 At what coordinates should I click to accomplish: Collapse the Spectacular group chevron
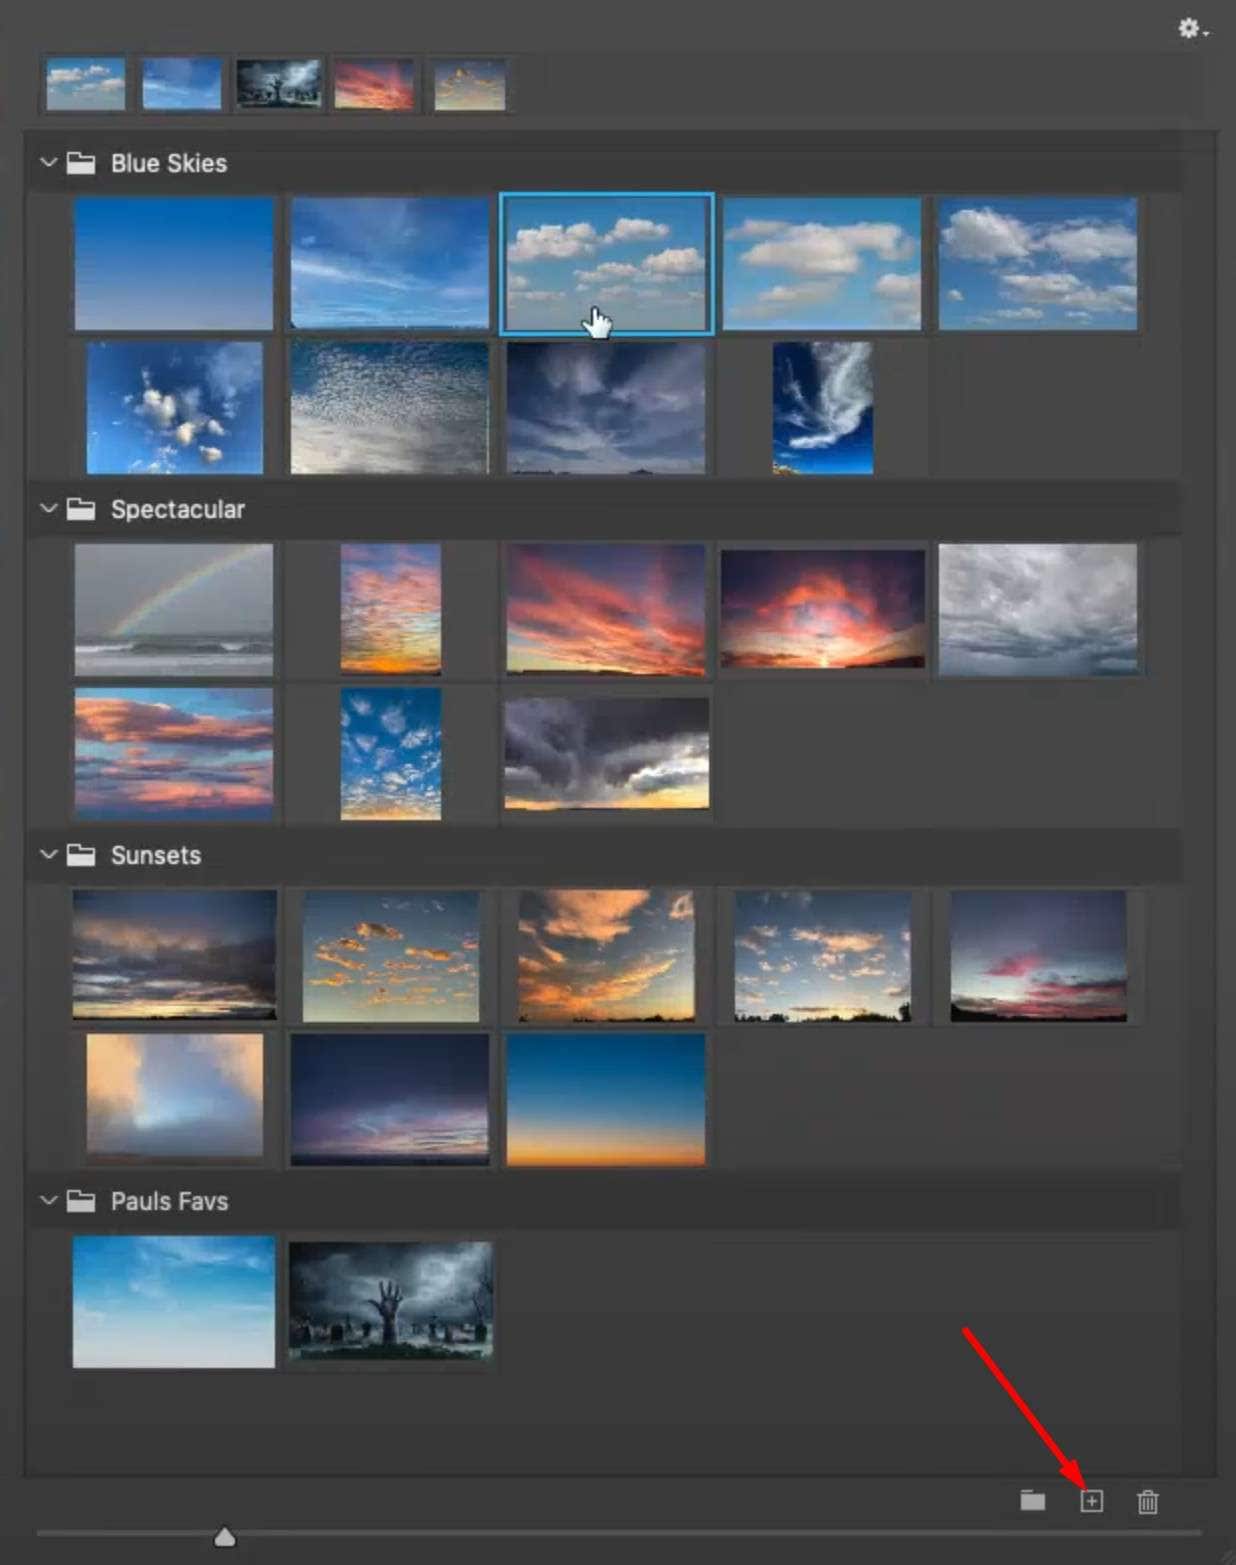(48, 508)
